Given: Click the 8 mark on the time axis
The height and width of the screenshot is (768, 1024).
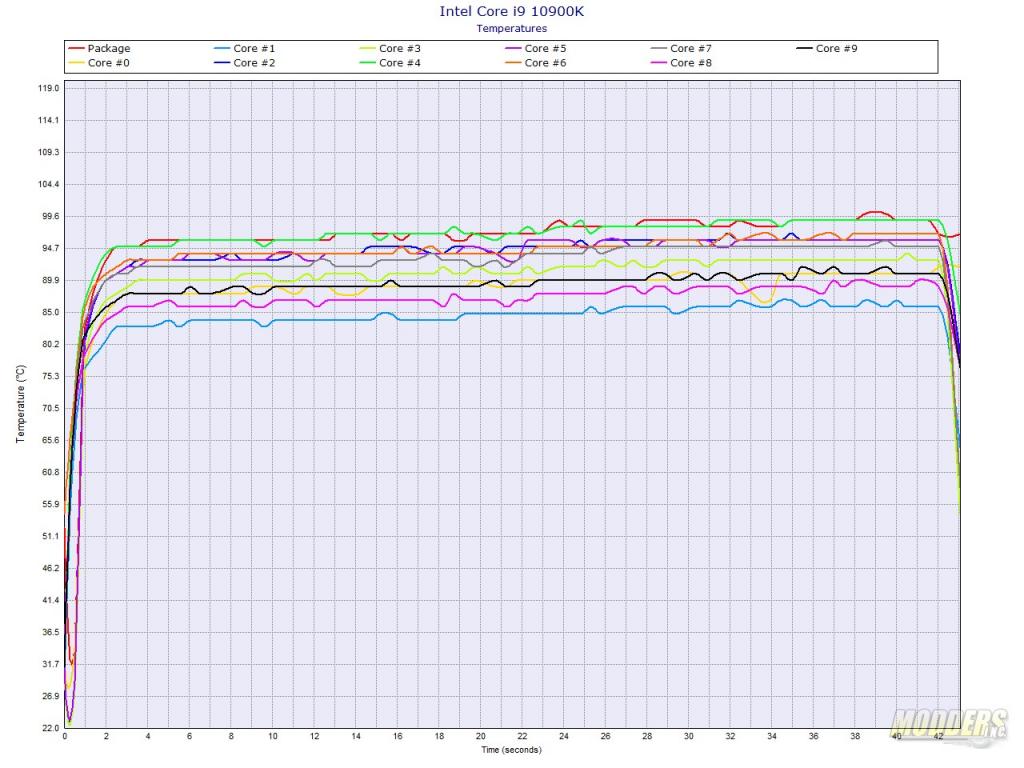Looking at the screenshot, I should (231, 736).
